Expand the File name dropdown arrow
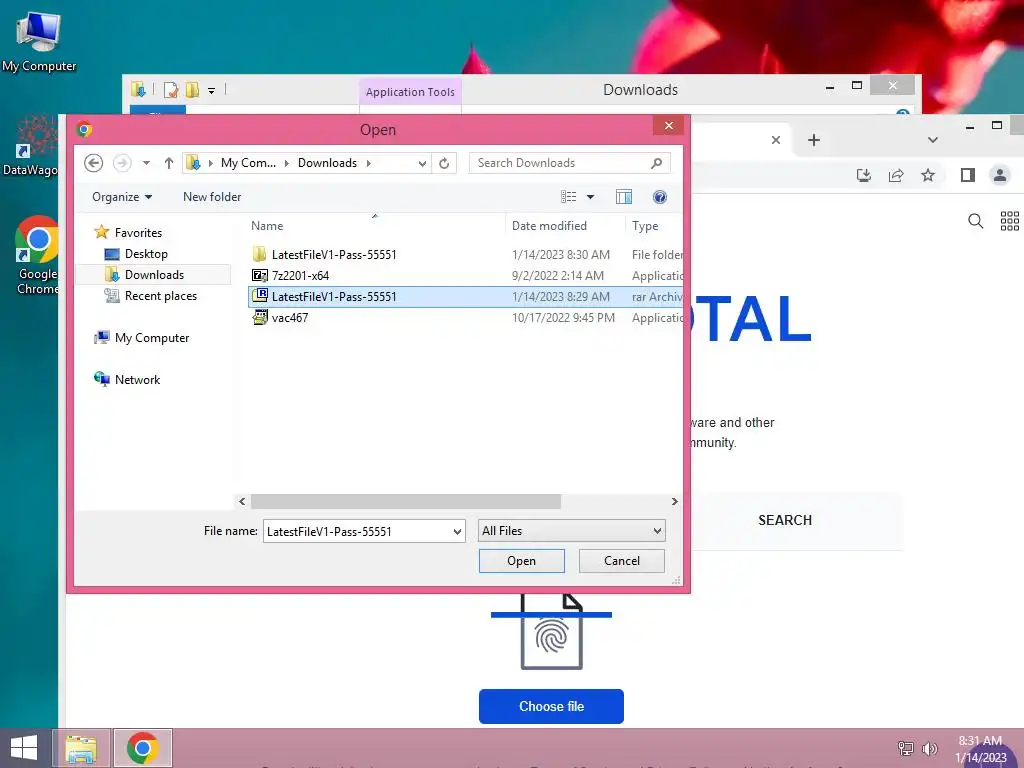The image size is (1024, 768). click(457, 532)
